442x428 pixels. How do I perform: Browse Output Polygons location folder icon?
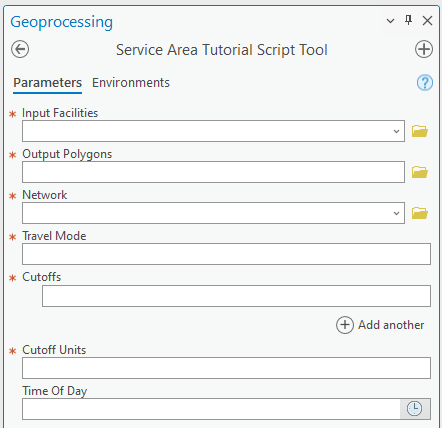(420, 172)
